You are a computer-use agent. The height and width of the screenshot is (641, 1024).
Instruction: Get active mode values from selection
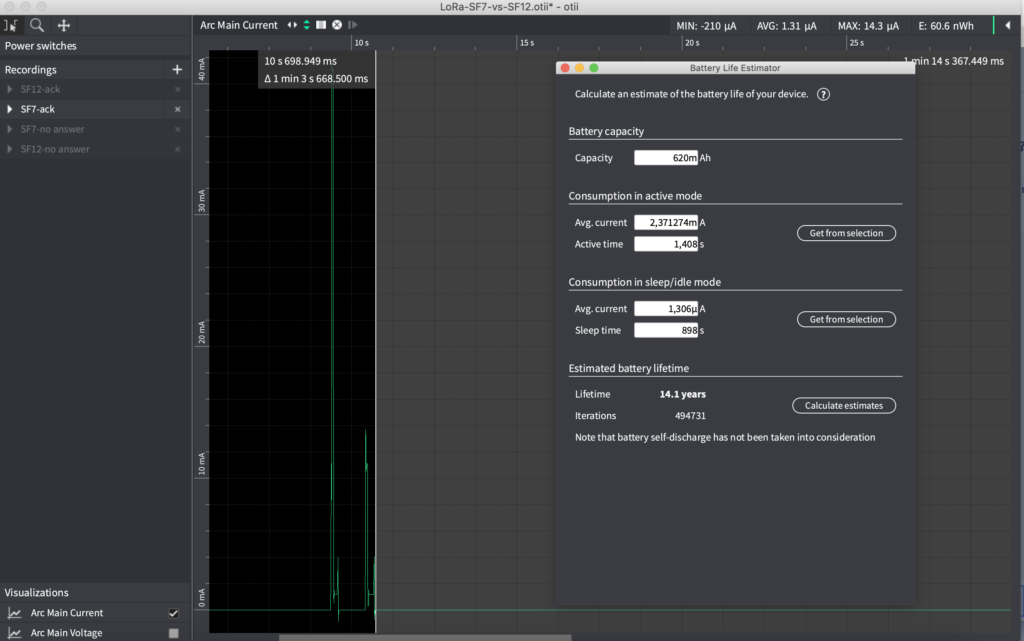click(x=846, y=233)
